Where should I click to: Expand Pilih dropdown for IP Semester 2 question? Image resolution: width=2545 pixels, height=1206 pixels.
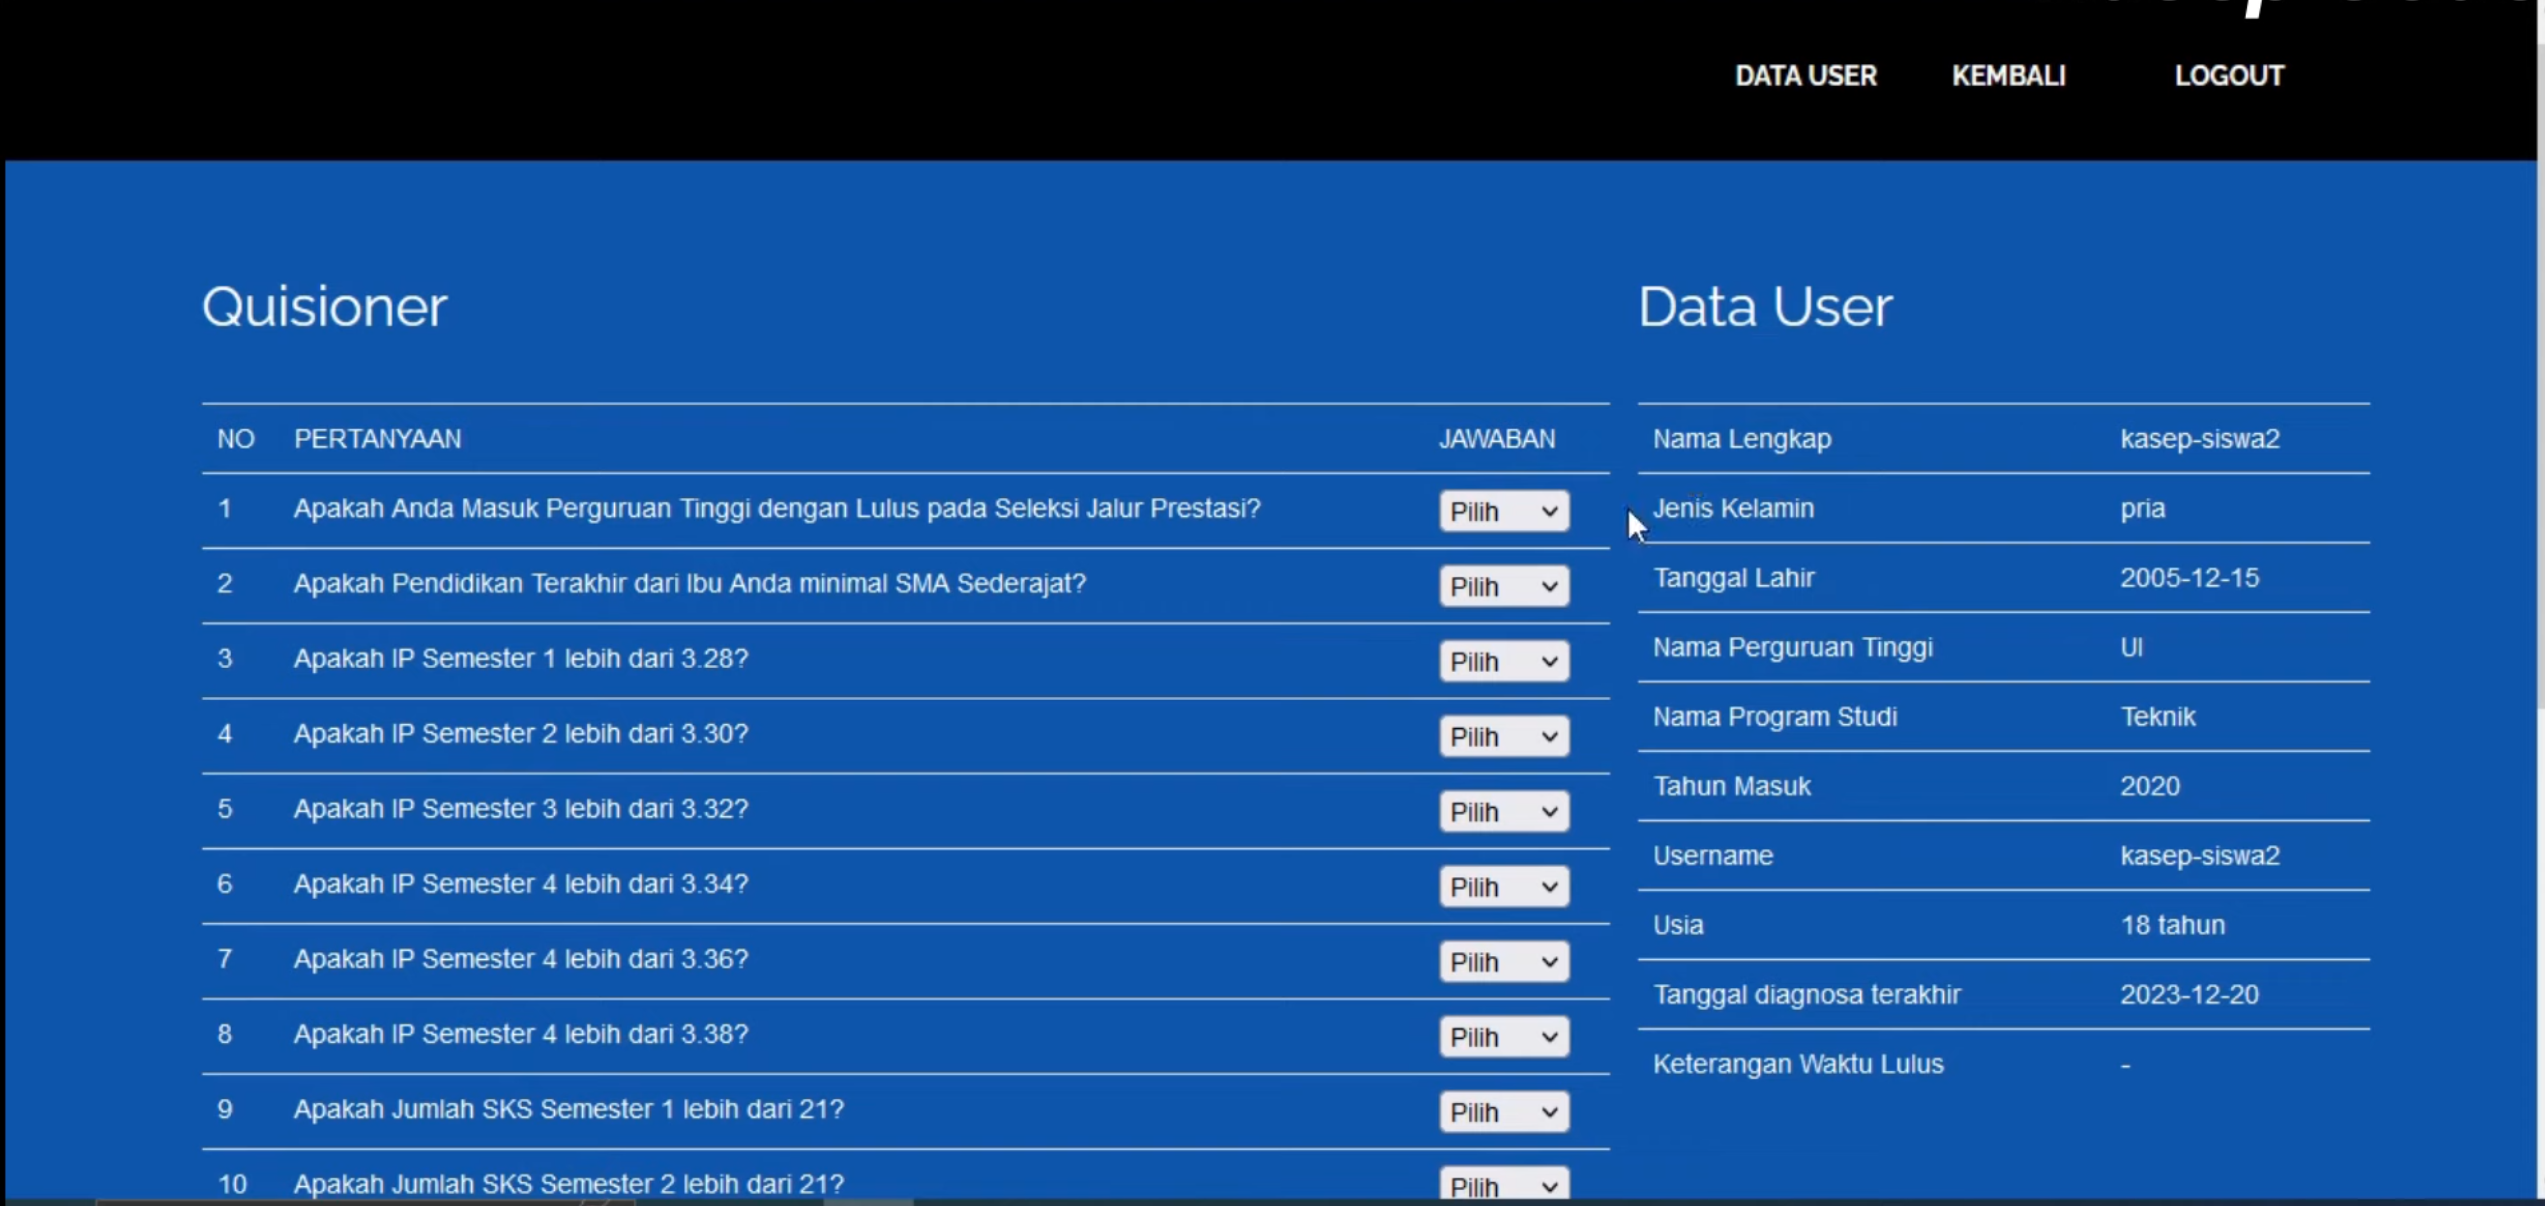click(1504, 736)
